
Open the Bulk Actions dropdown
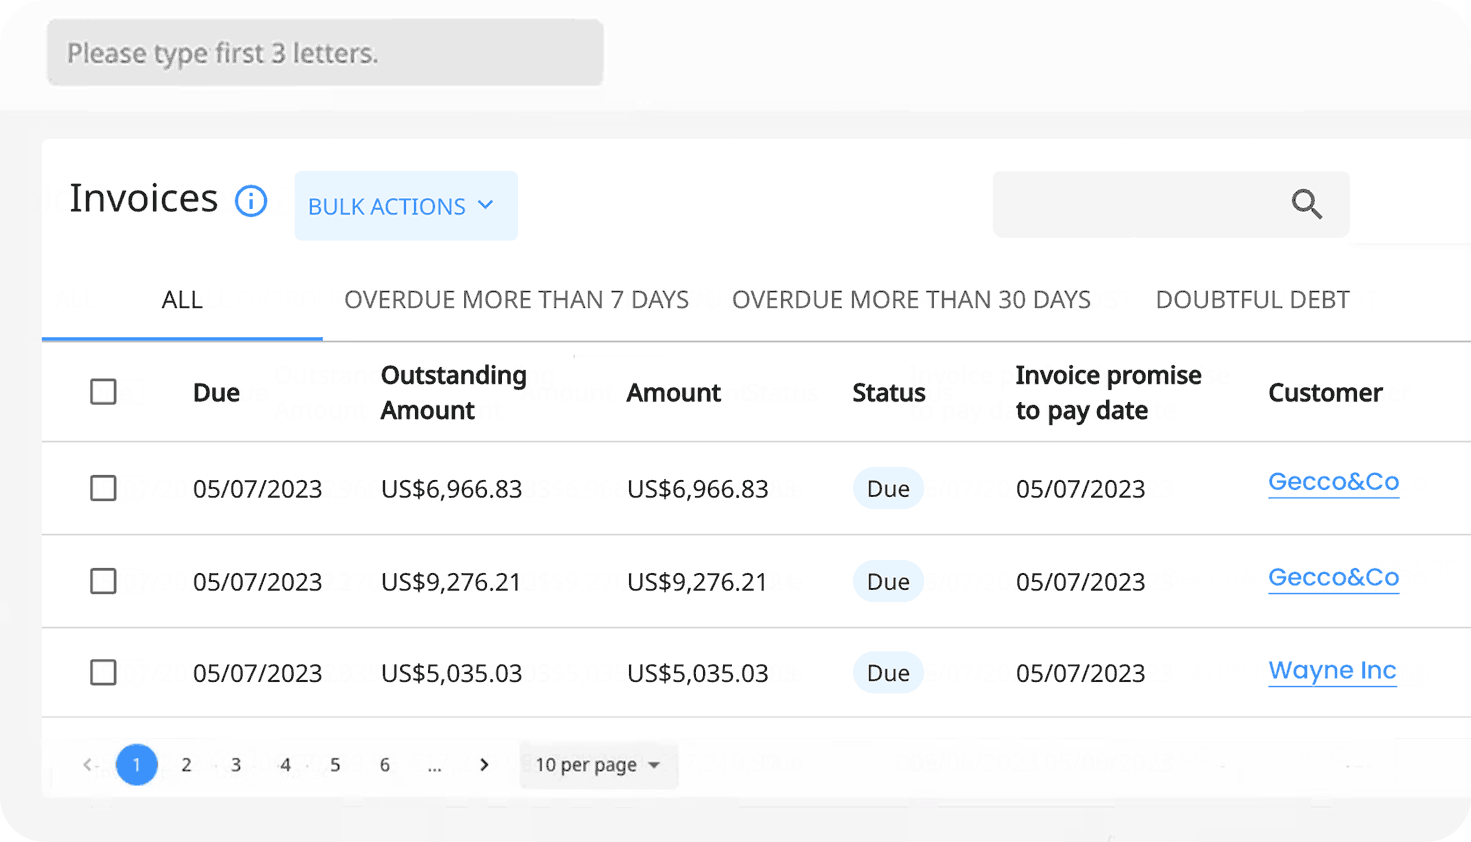pos(405,206)
